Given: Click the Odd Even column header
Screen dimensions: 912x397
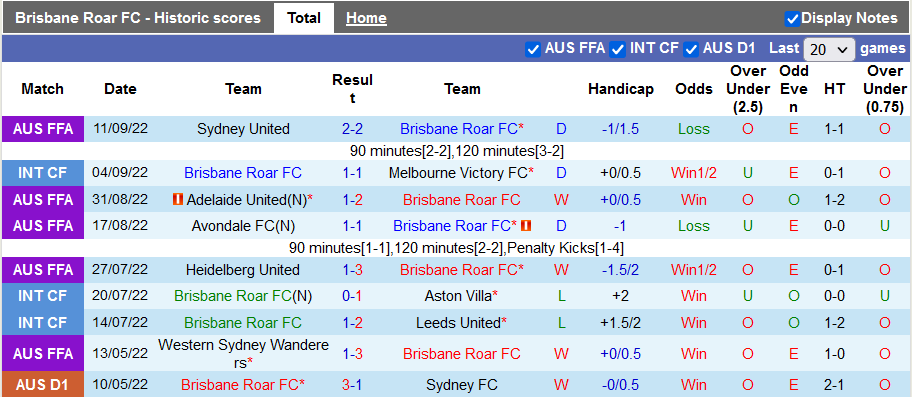Looking at the screenshot, I should 794,89.
